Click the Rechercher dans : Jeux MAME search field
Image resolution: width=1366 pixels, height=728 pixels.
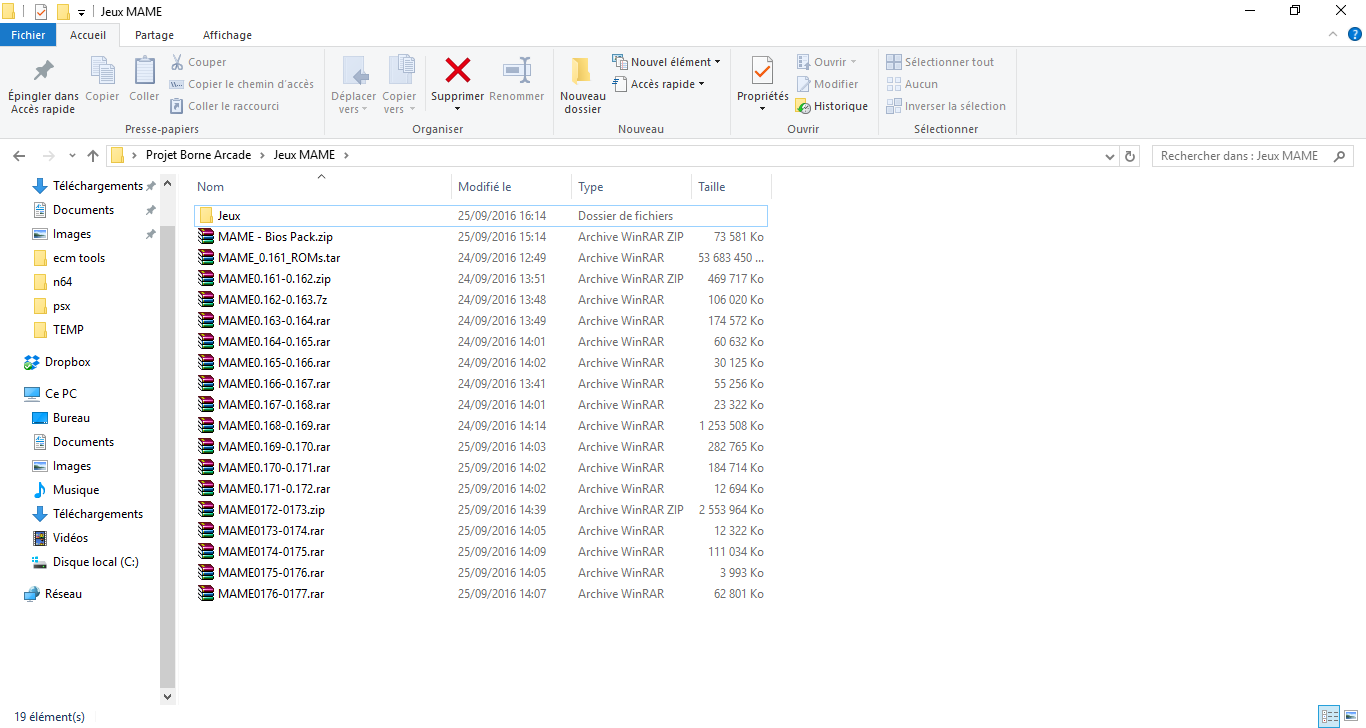tap(1252, 156)
